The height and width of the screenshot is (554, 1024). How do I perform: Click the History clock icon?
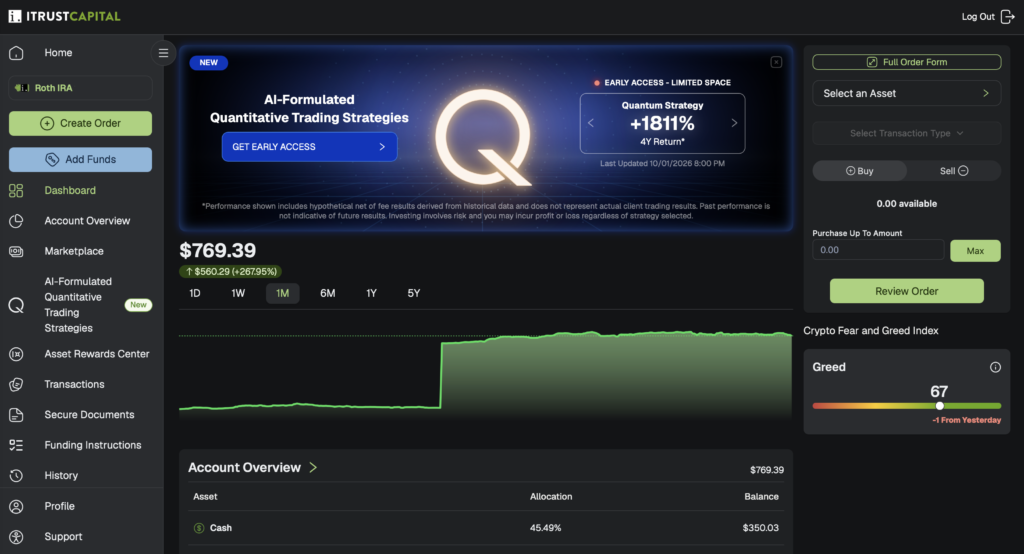coord(16,476)
